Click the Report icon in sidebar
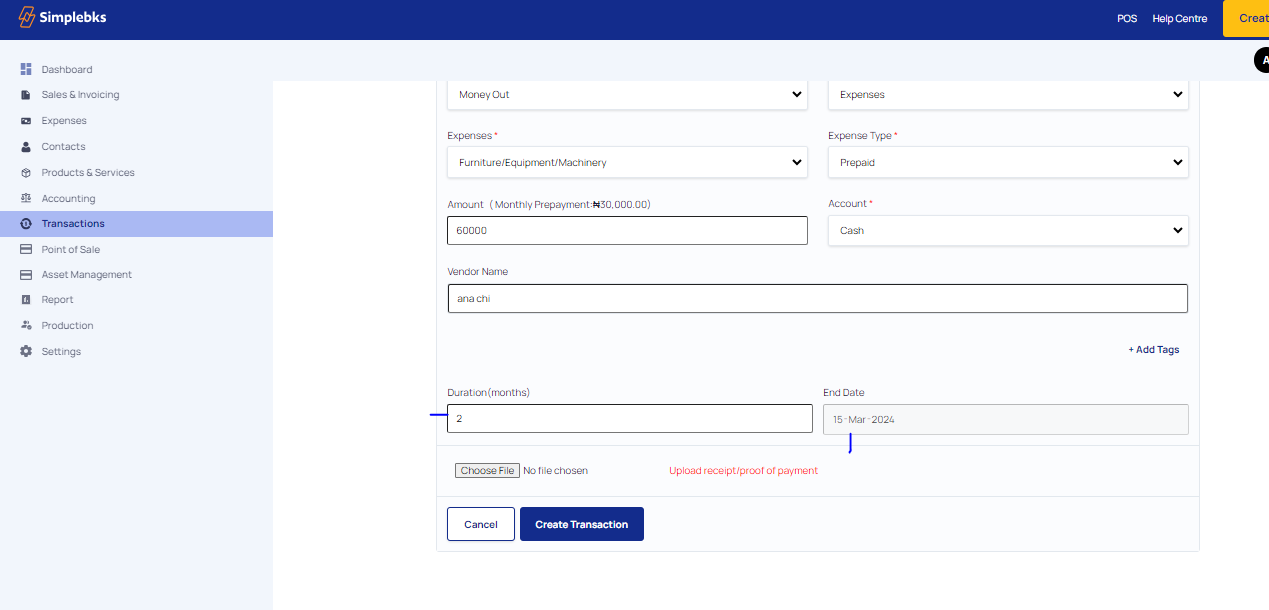Image resolution: width=1269 pixels, height=610 pixels. [26, 300]
